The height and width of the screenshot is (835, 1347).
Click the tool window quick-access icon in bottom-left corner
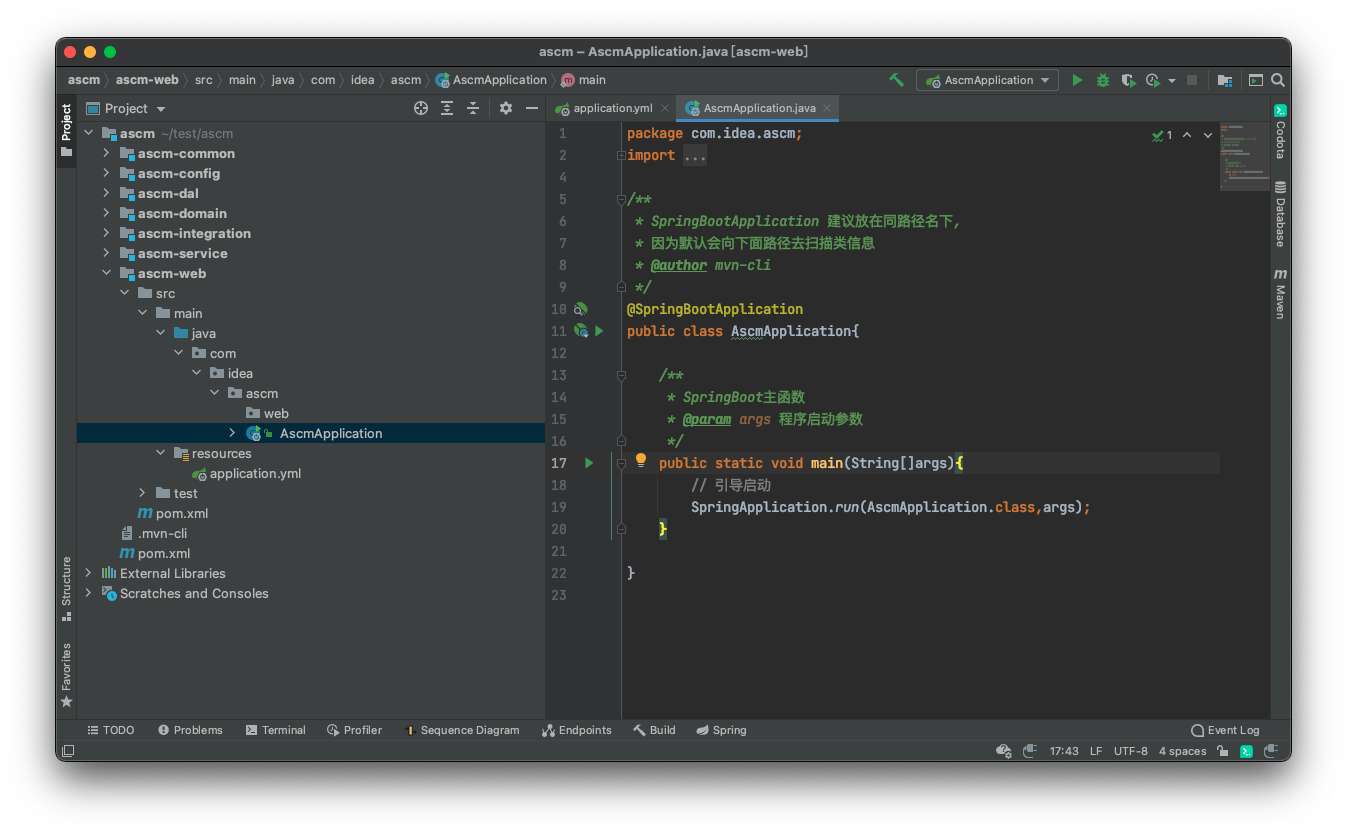click(68, 751)
